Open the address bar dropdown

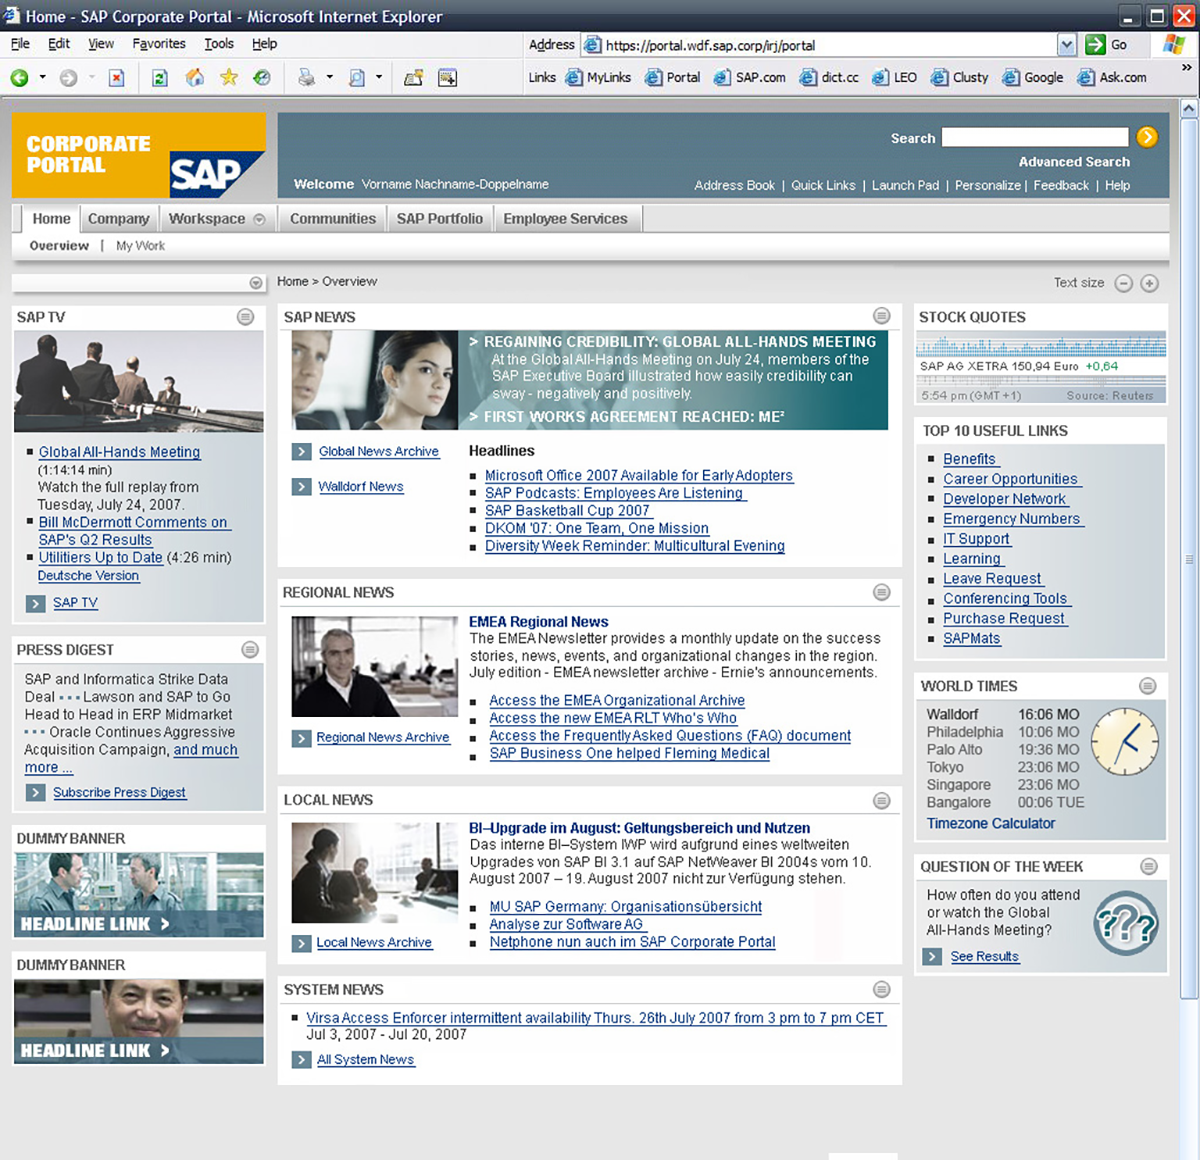tap(1066, 45)
